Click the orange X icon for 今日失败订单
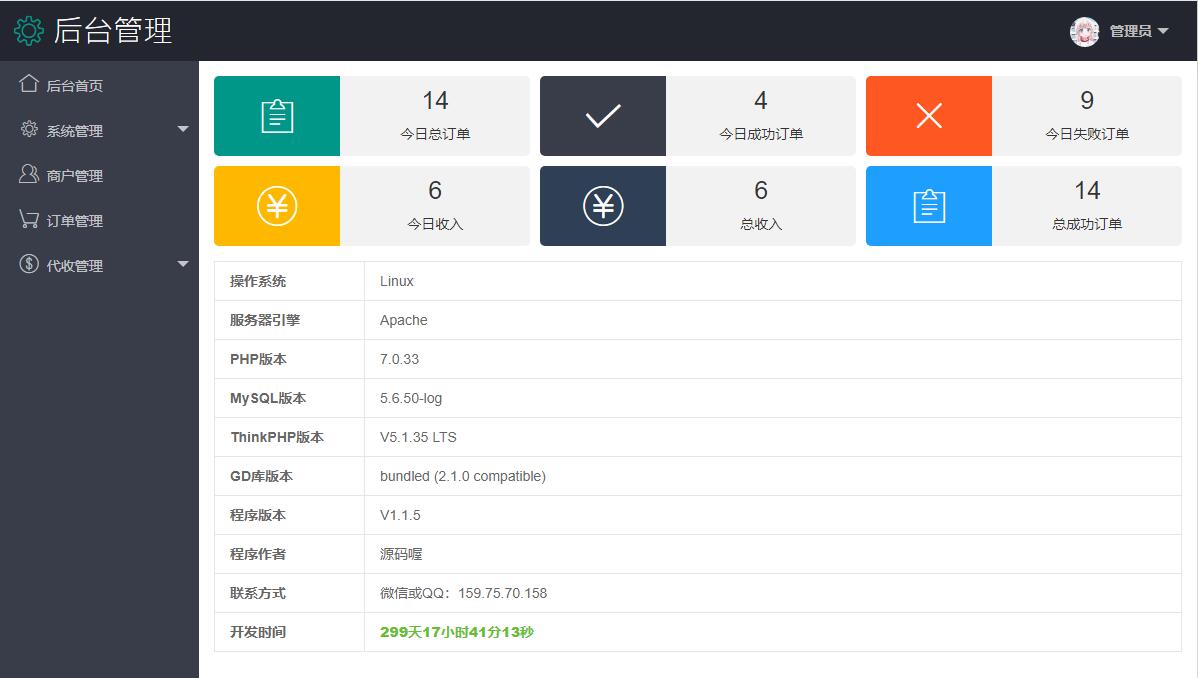Image resolution: width=1198 pixels, height=678 pixels. point(929,116)
